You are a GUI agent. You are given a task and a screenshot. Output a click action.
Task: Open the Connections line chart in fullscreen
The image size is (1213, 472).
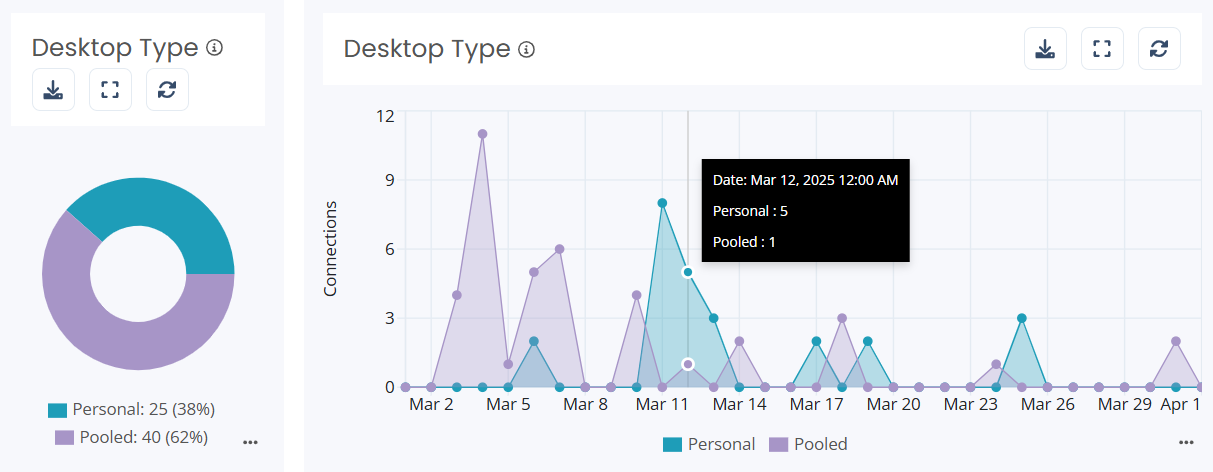tap(1102, 49)
